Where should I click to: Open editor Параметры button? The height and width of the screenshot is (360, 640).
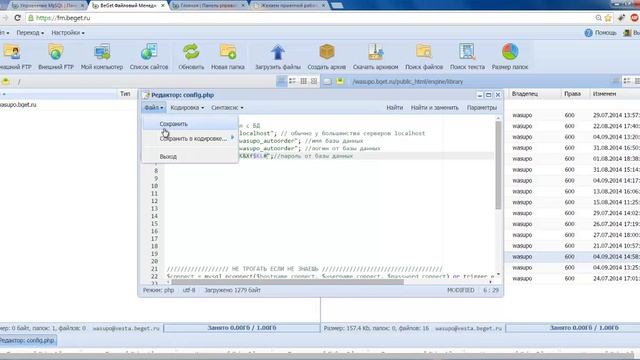tap(482, 107)
